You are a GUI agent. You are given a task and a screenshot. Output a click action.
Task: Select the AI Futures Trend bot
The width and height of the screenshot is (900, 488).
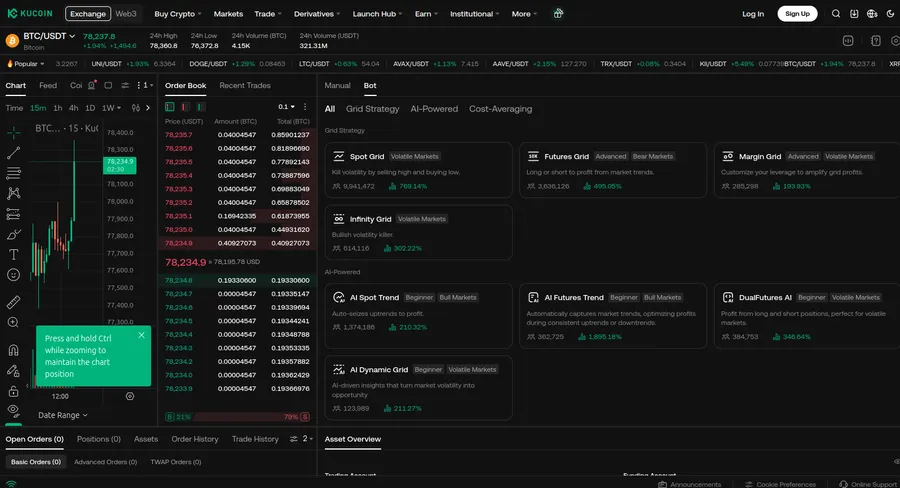[x=613, y=316]
